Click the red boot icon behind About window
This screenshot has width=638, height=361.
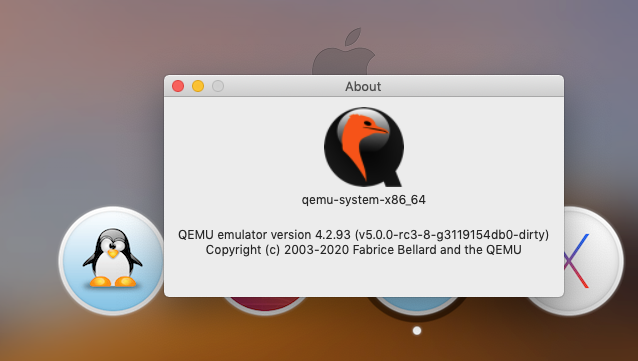pos(265,306)
